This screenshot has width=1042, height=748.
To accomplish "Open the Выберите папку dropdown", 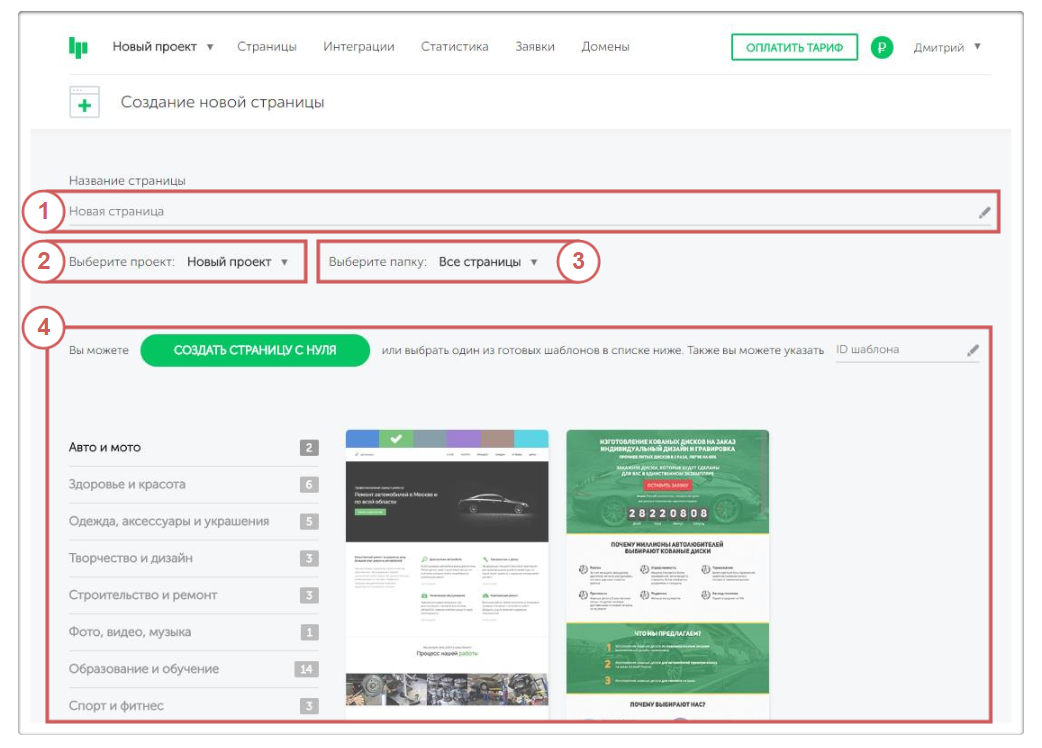I will [488, 262].
